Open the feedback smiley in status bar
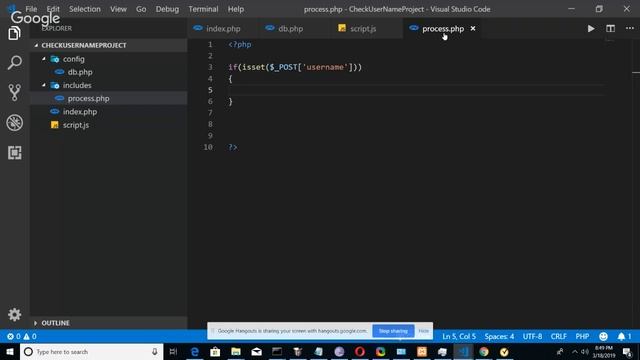This screenshot has height=360, width=640. tap(603, 336)
